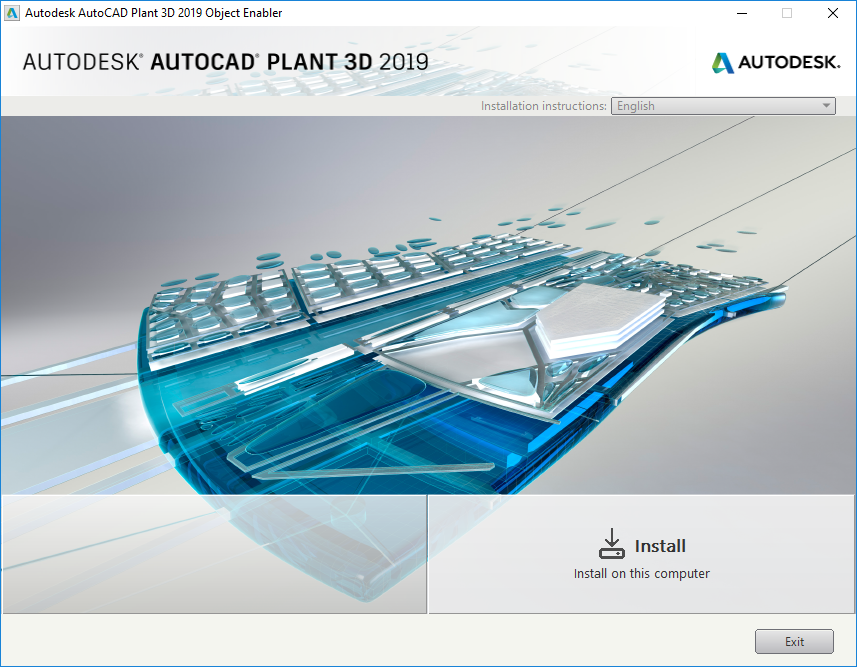
Task: Minimize the installer window
Action: click(742, 13)
